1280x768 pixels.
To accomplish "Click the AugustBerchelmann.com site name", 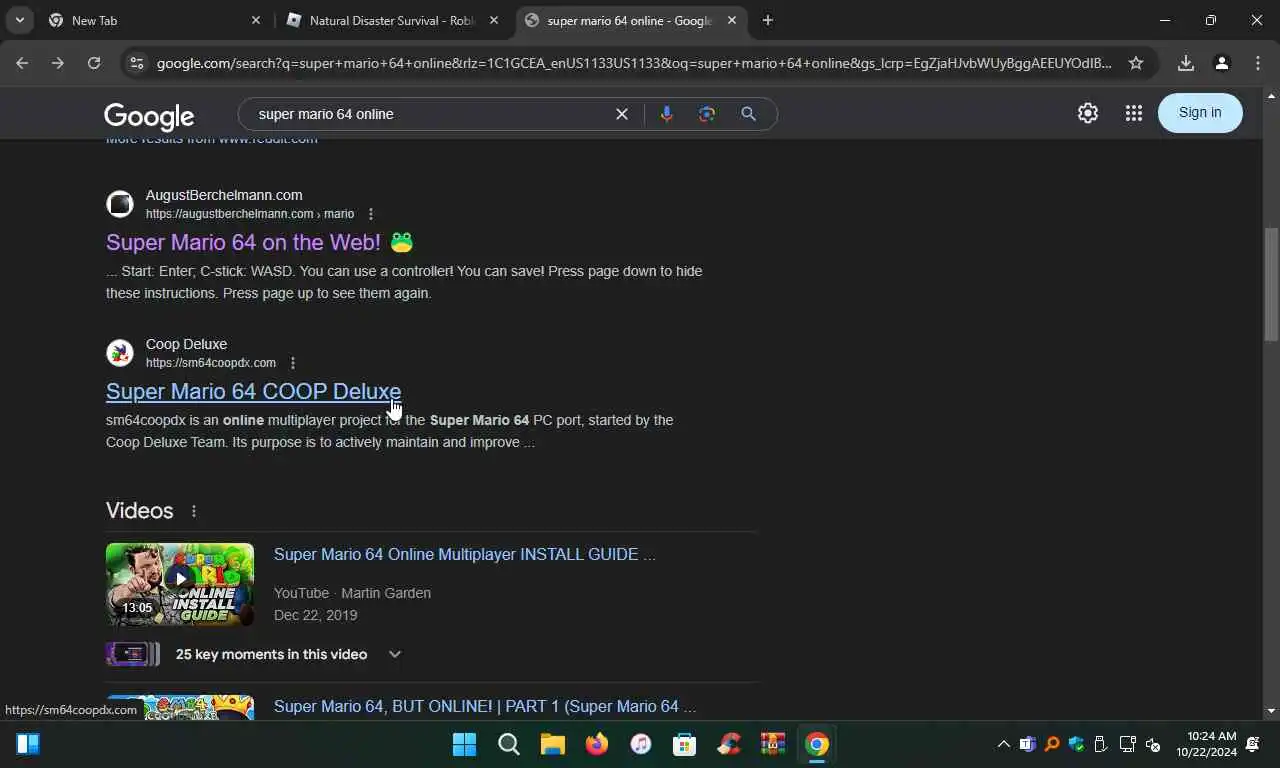I will point(224,195).
